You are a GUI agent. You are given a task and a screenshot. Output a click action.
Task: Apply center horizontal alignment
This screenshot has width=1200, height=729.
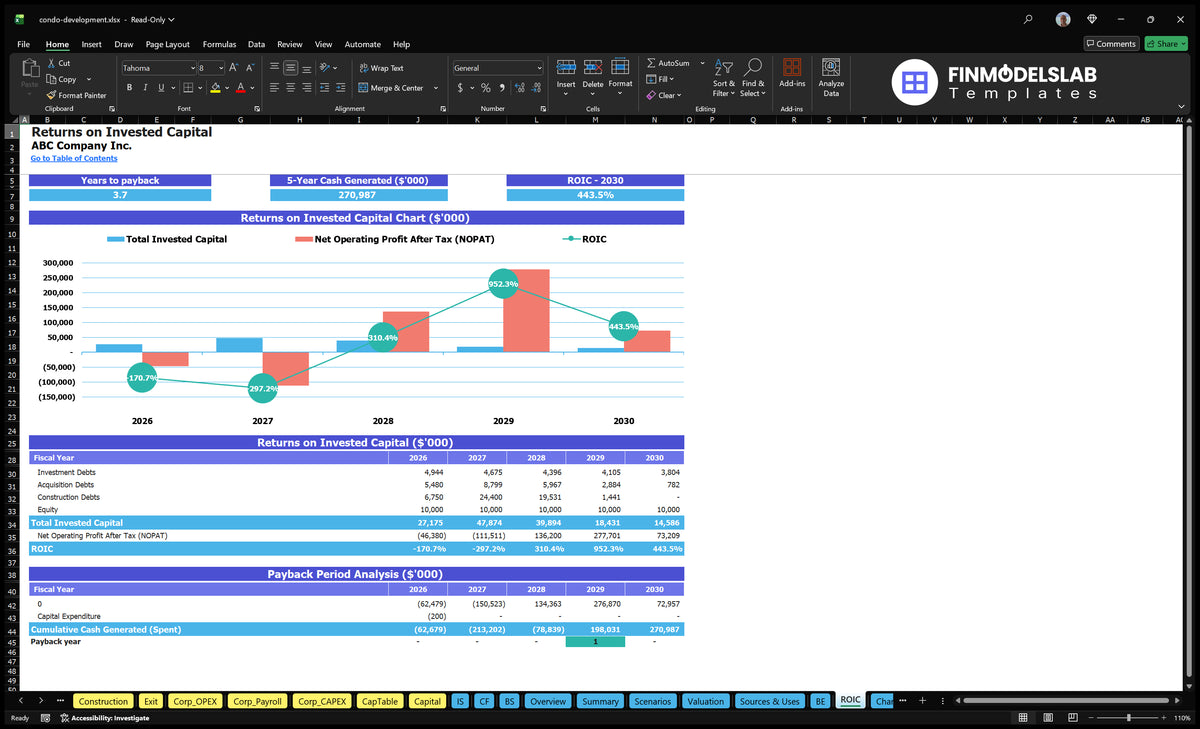290,87
